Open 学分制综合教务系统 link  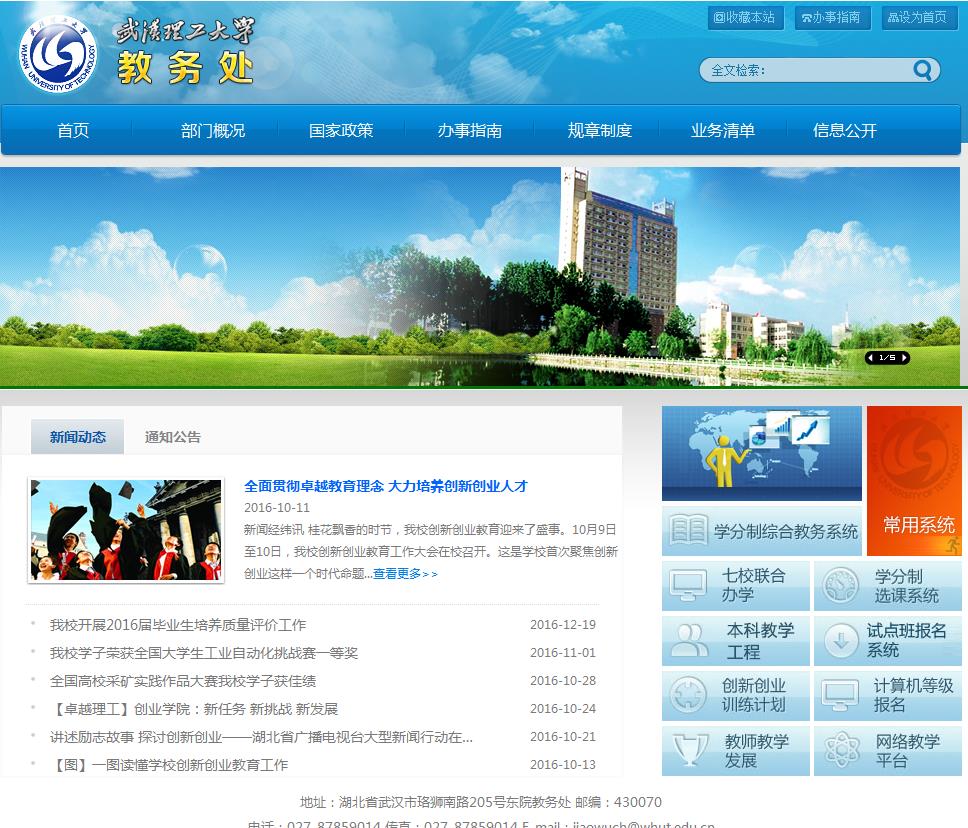(761, 531)
